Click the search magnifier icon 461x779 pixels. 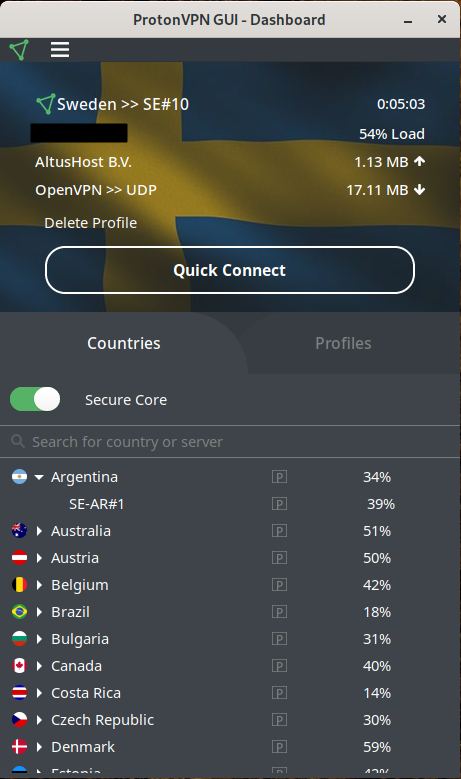point(18,441)
